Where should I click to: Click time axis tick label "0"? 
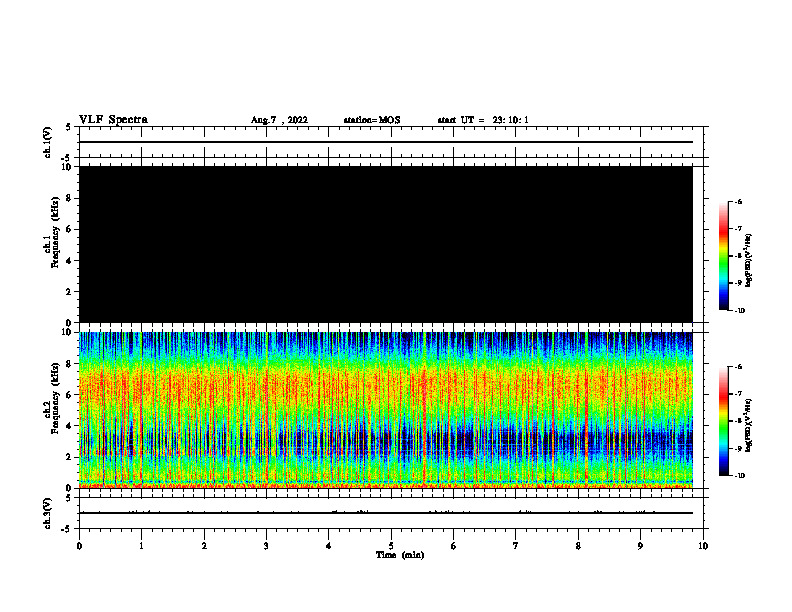pos(79,546)
